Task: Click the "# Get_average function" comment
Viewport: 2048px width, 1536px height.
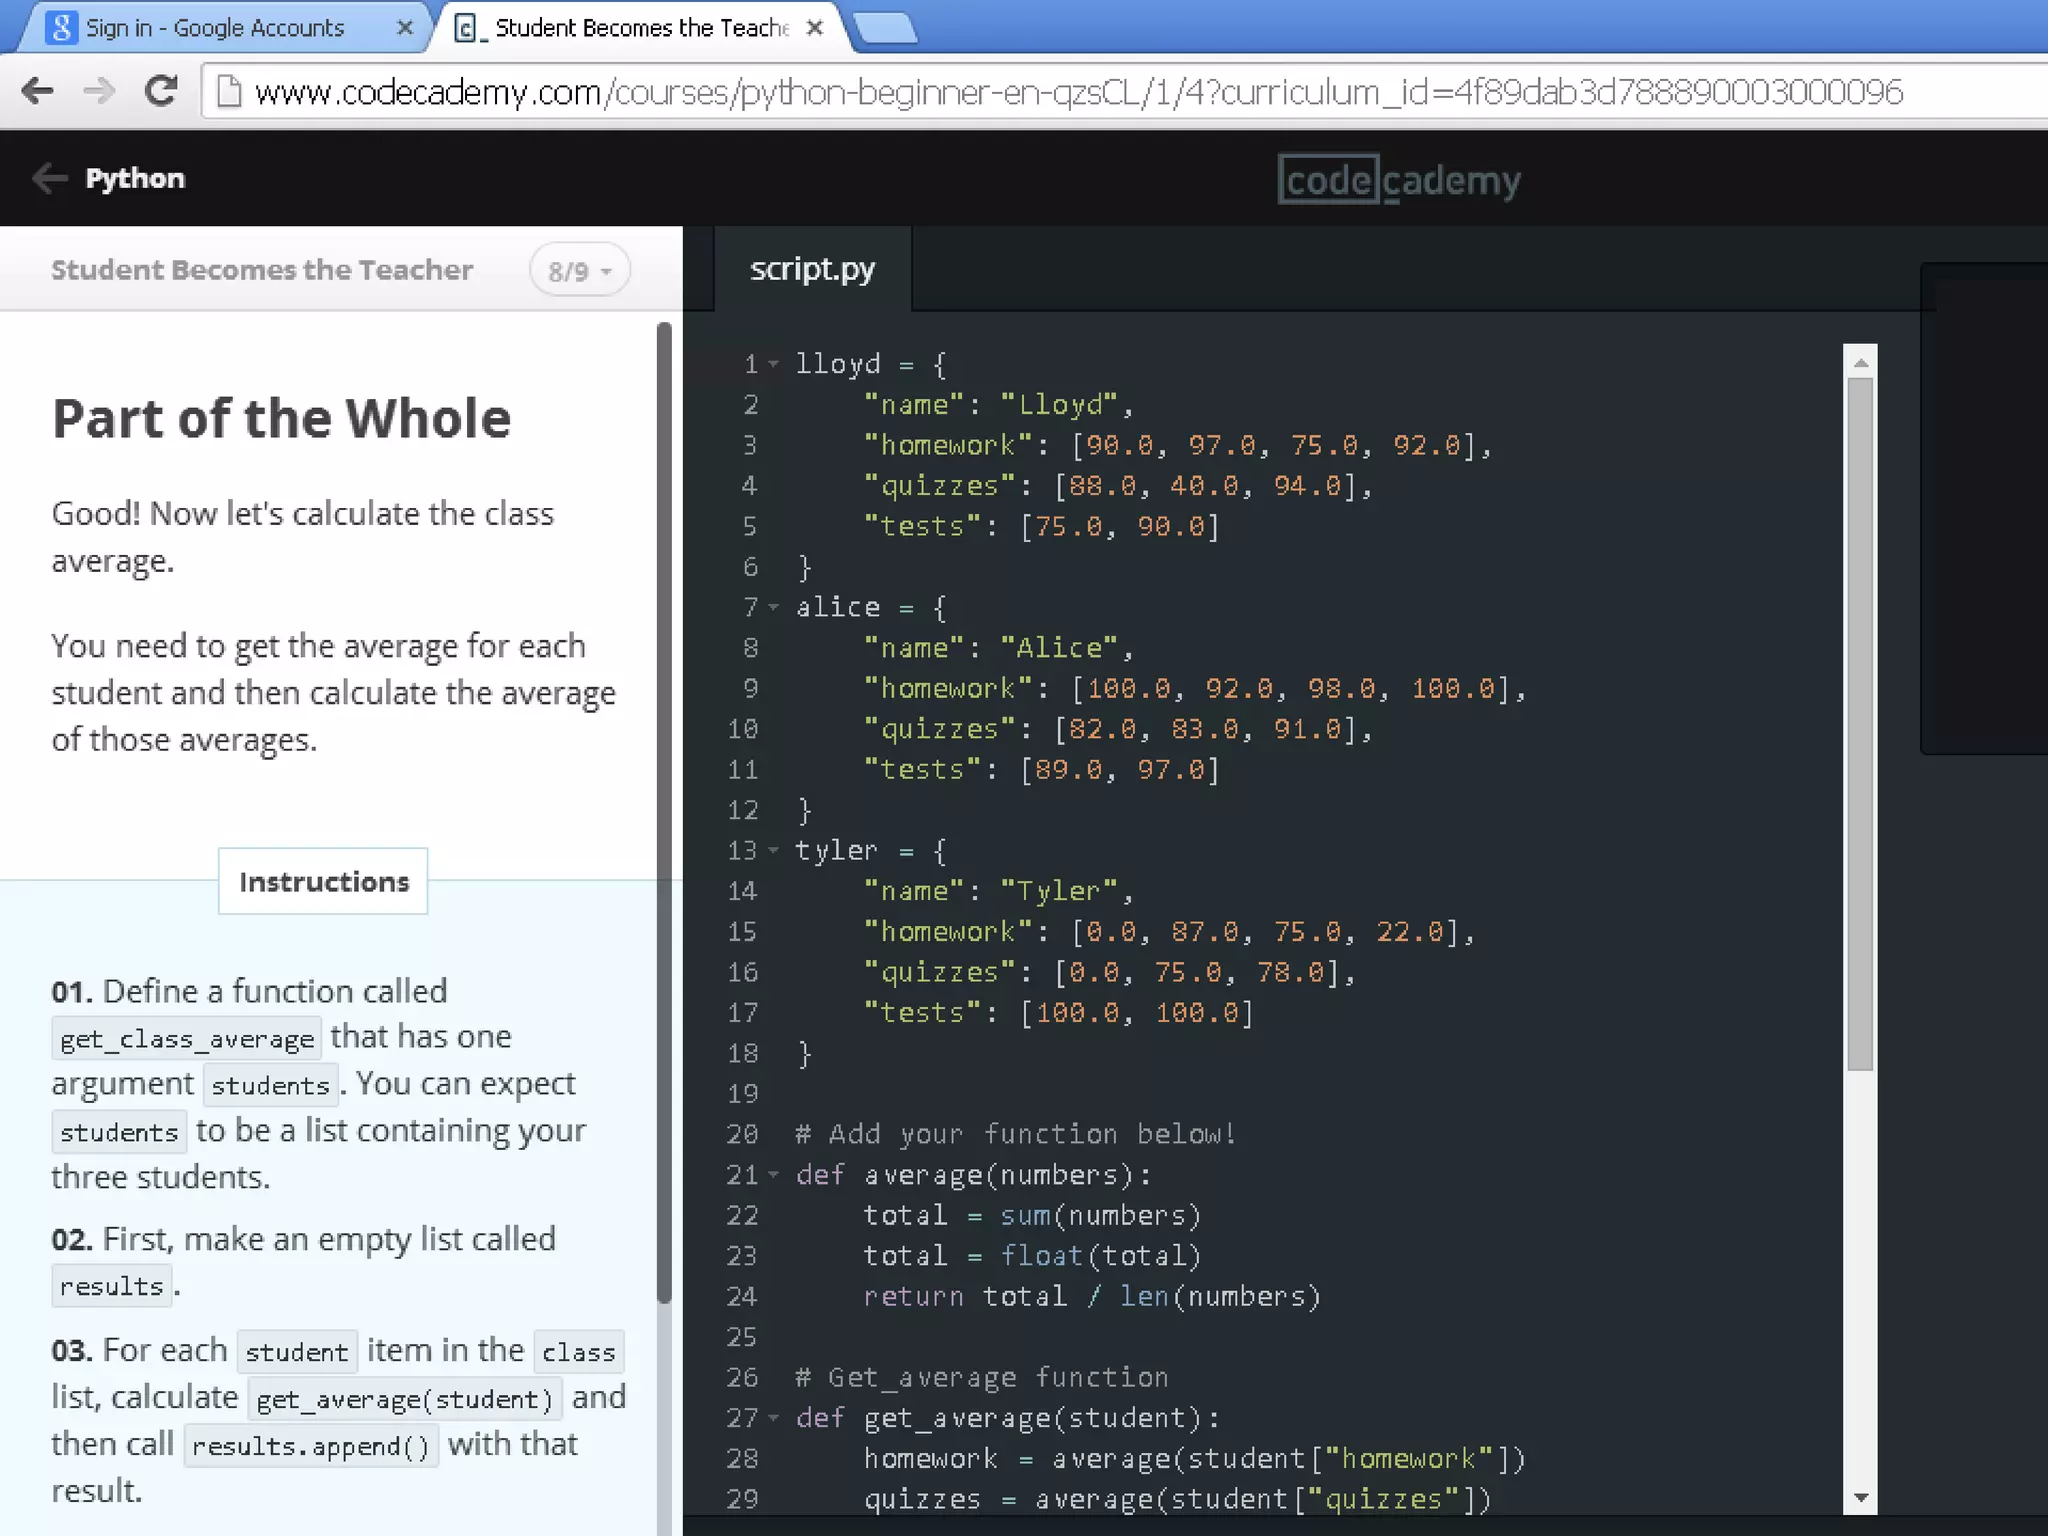Action: (982, 1378)
